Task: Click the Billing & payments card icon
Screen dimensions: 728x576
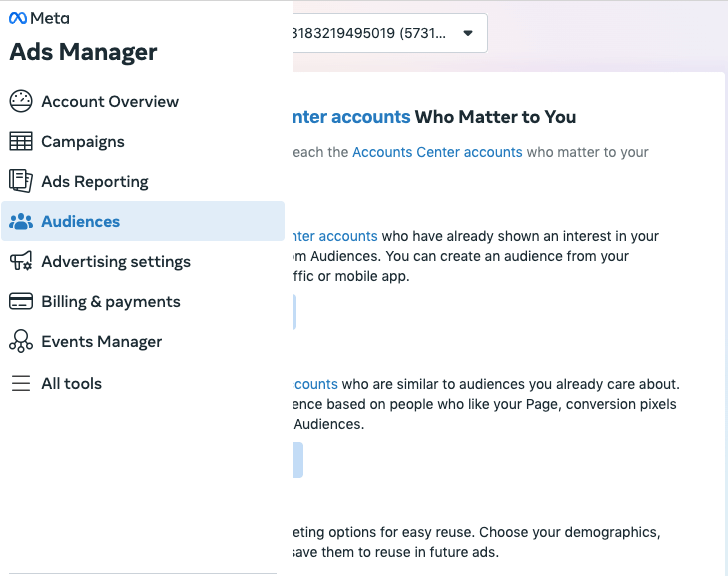Action: (21, 301)
